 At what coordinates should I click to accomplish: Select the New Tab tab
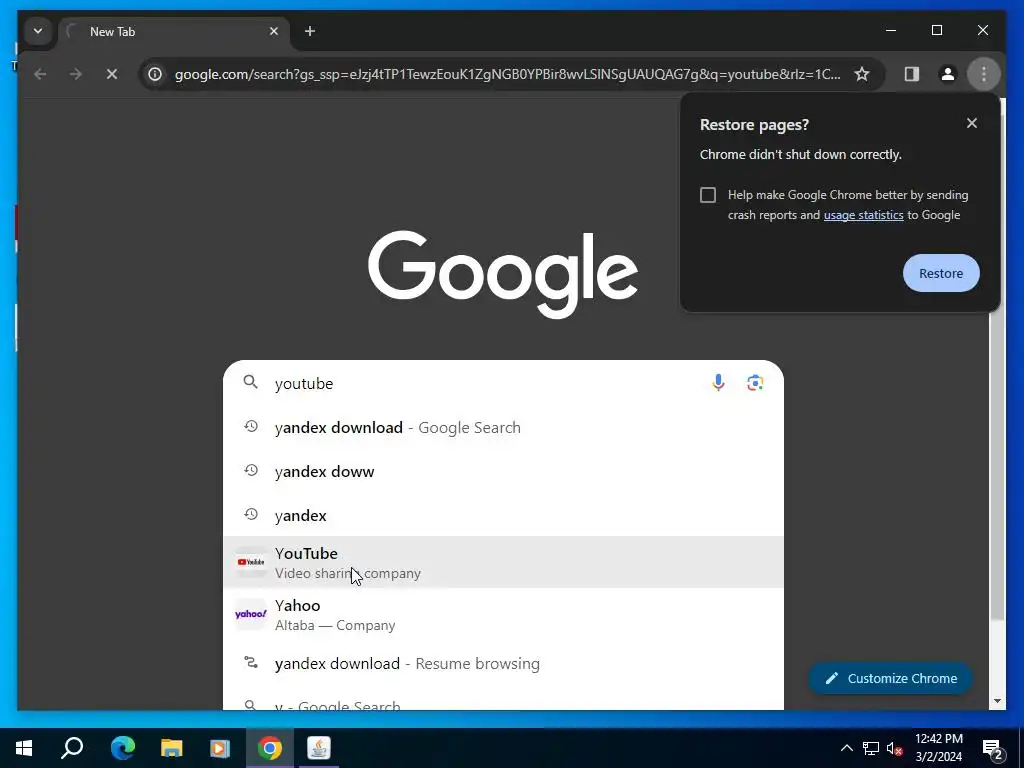click(174, 31)
